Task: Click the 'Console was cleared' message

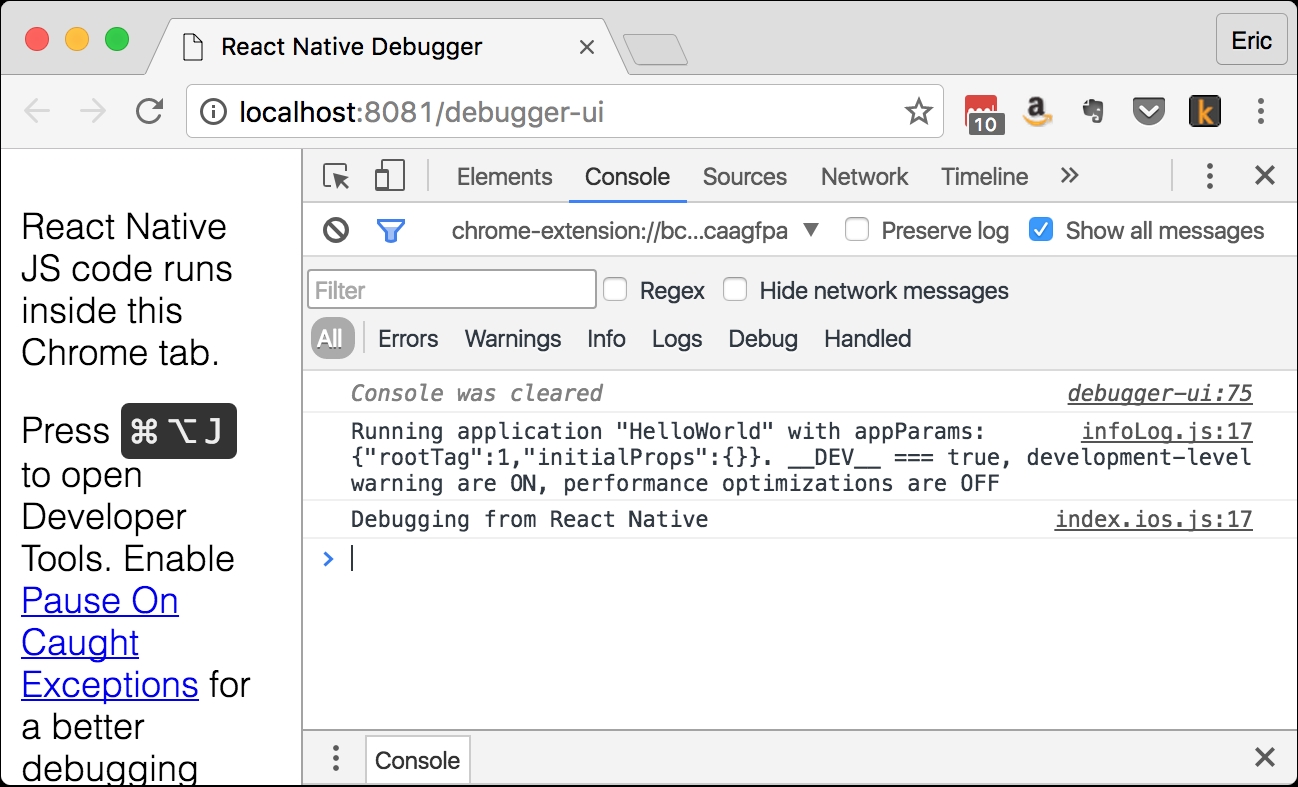Action: click(x=477, y=393)
